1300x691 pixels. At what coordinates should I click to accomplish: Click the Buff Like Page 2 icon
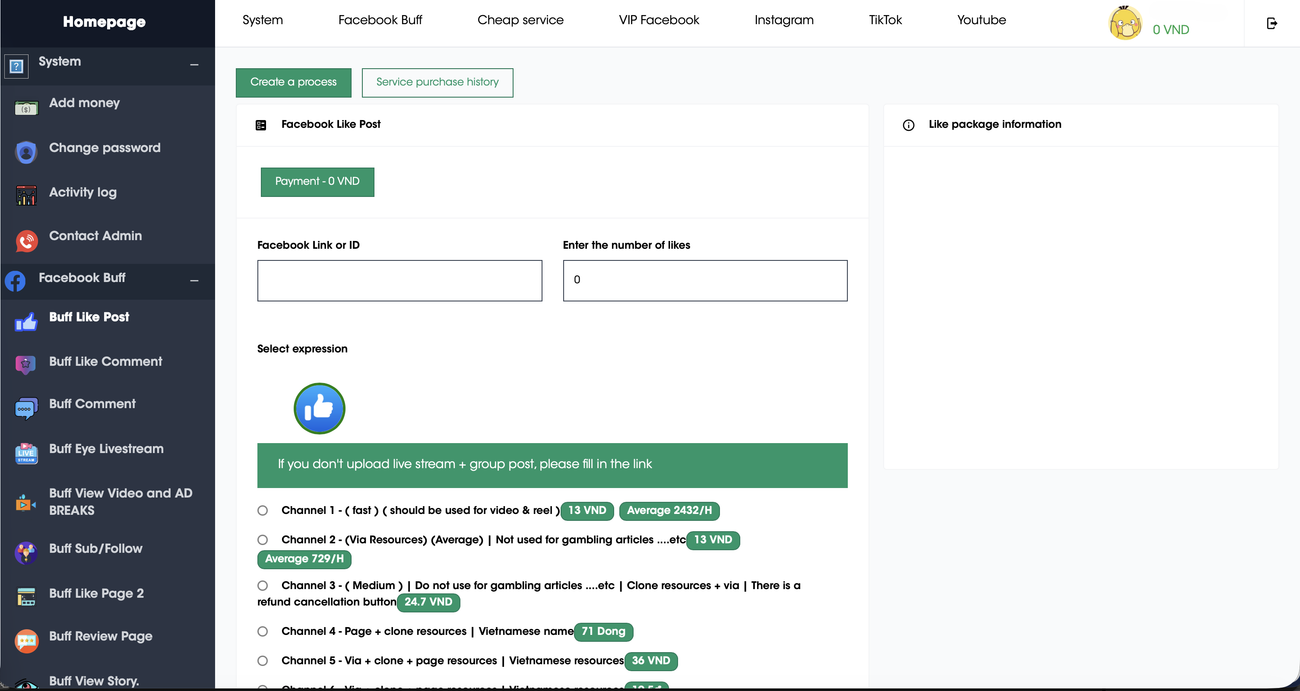pyautogui.click(x=27, y=597)
